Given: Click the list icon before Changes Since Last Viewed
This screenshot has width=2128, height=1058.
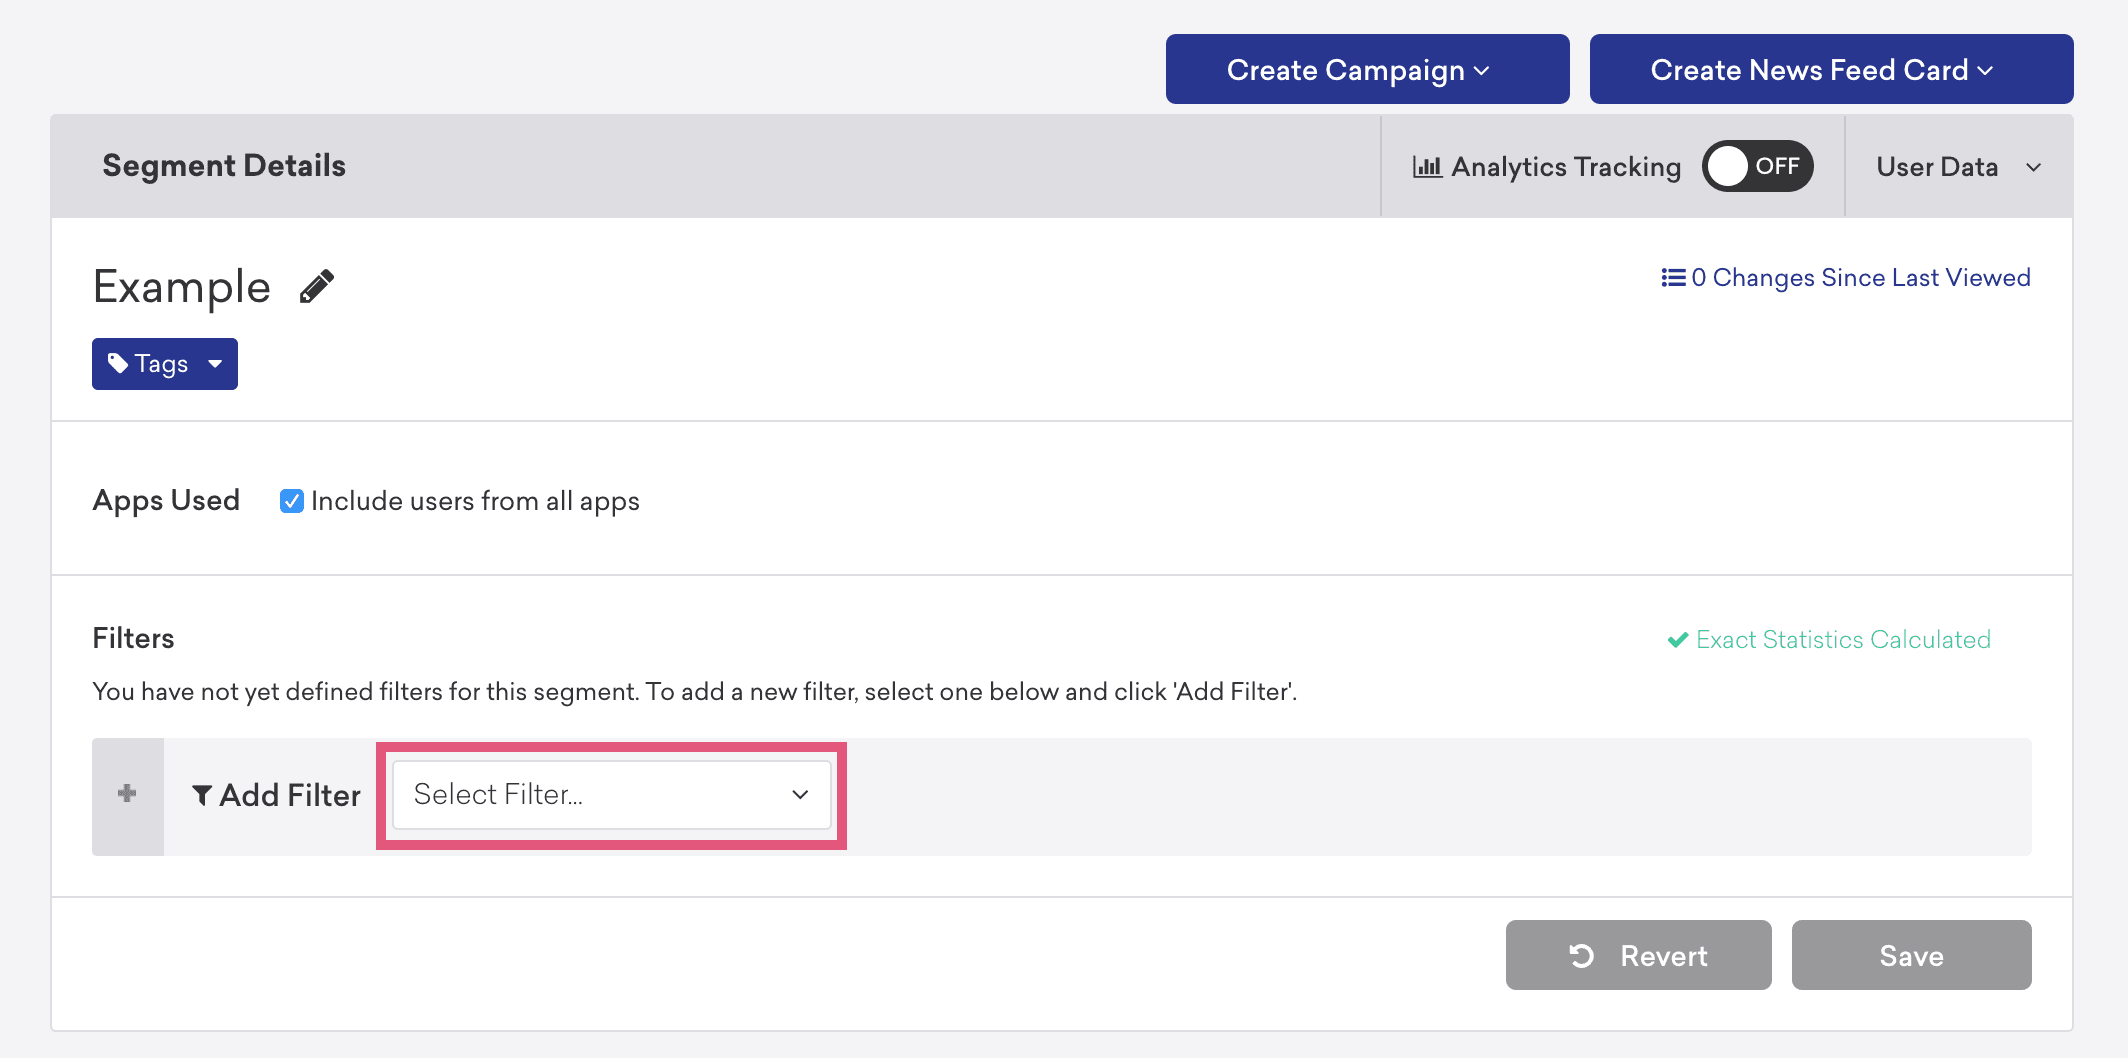Looking at the screenshot, I should [x=1673, y=278].
